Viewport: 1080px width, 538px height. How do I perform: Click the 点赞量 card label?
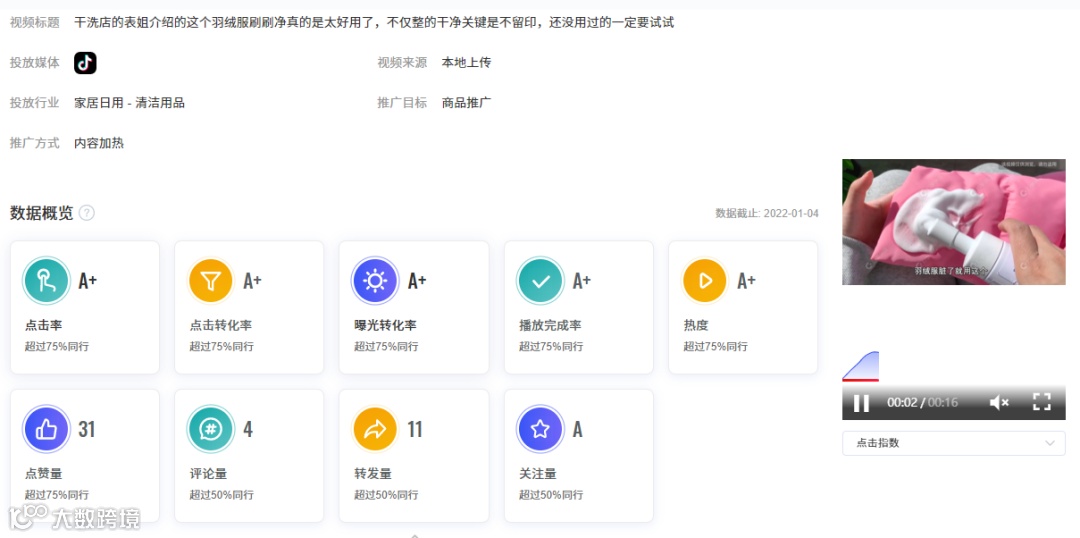[x=43, y=474]
